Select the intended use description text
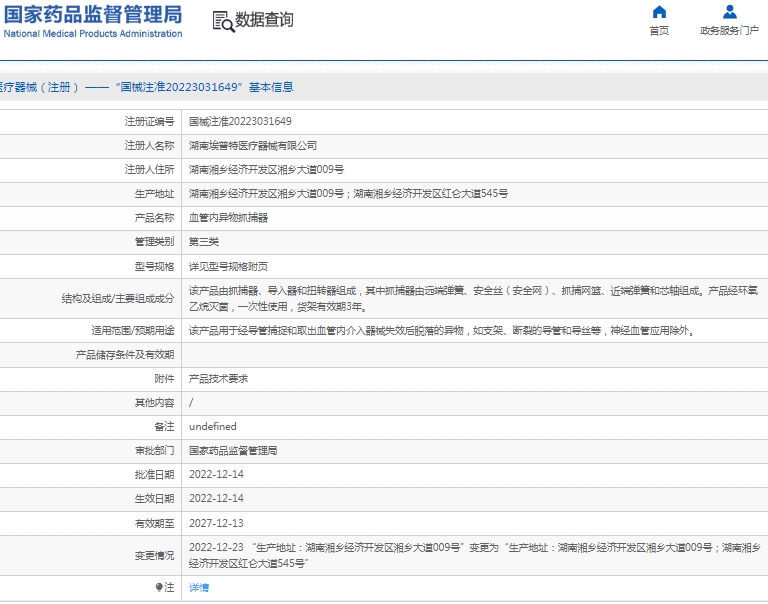The height and width of the screenshot is (604, 768). (x=442, y=331)
